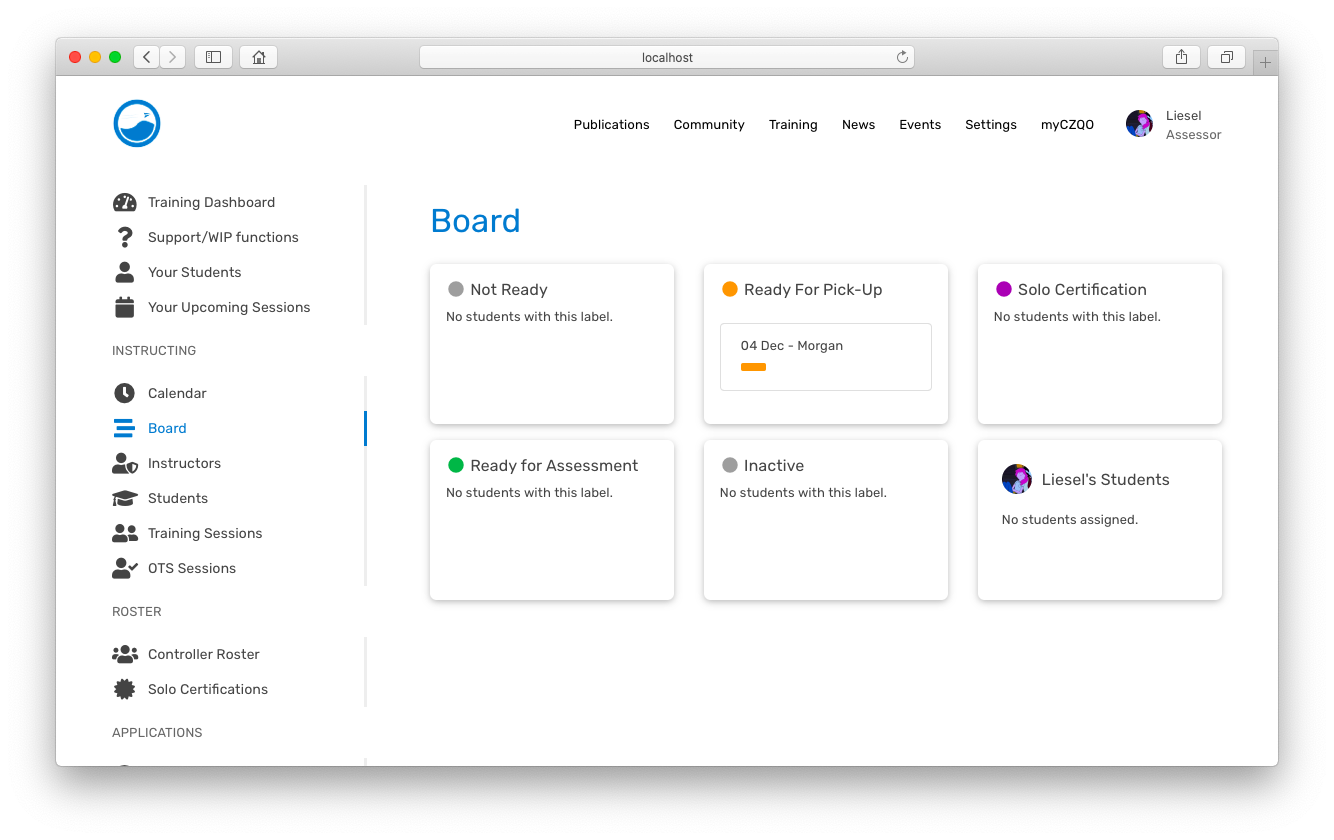
Task: Click the purple status dot on Solo Certification
Action: (1005, 289)
